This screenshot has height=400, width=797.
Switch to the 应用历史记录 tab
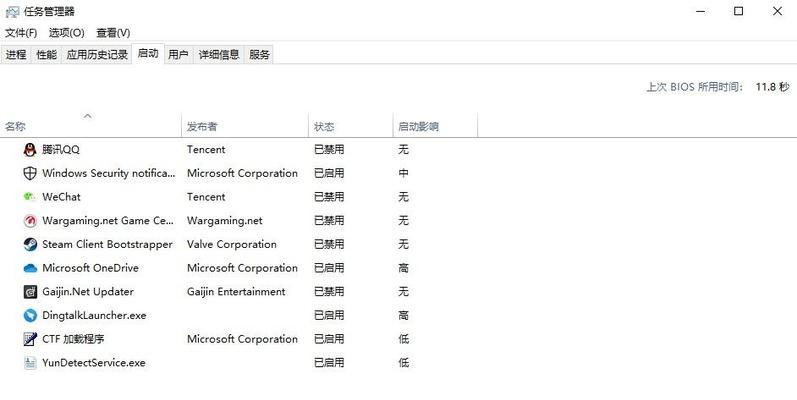tap(97, 54)
